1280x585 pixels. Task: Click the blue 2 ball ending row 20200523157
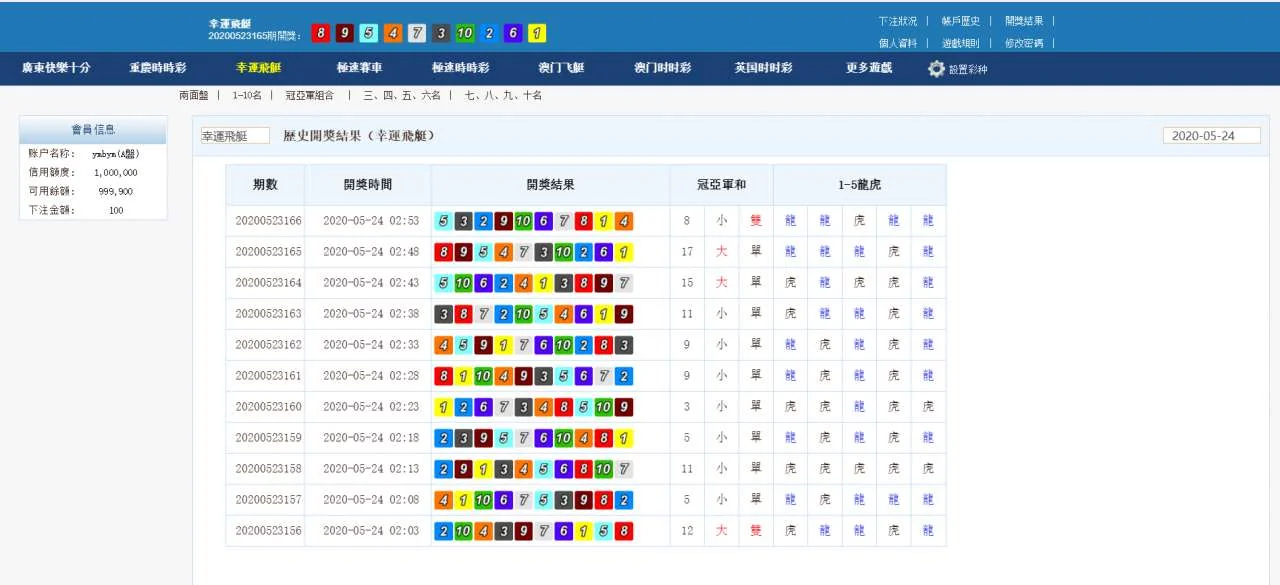point(623,500)
